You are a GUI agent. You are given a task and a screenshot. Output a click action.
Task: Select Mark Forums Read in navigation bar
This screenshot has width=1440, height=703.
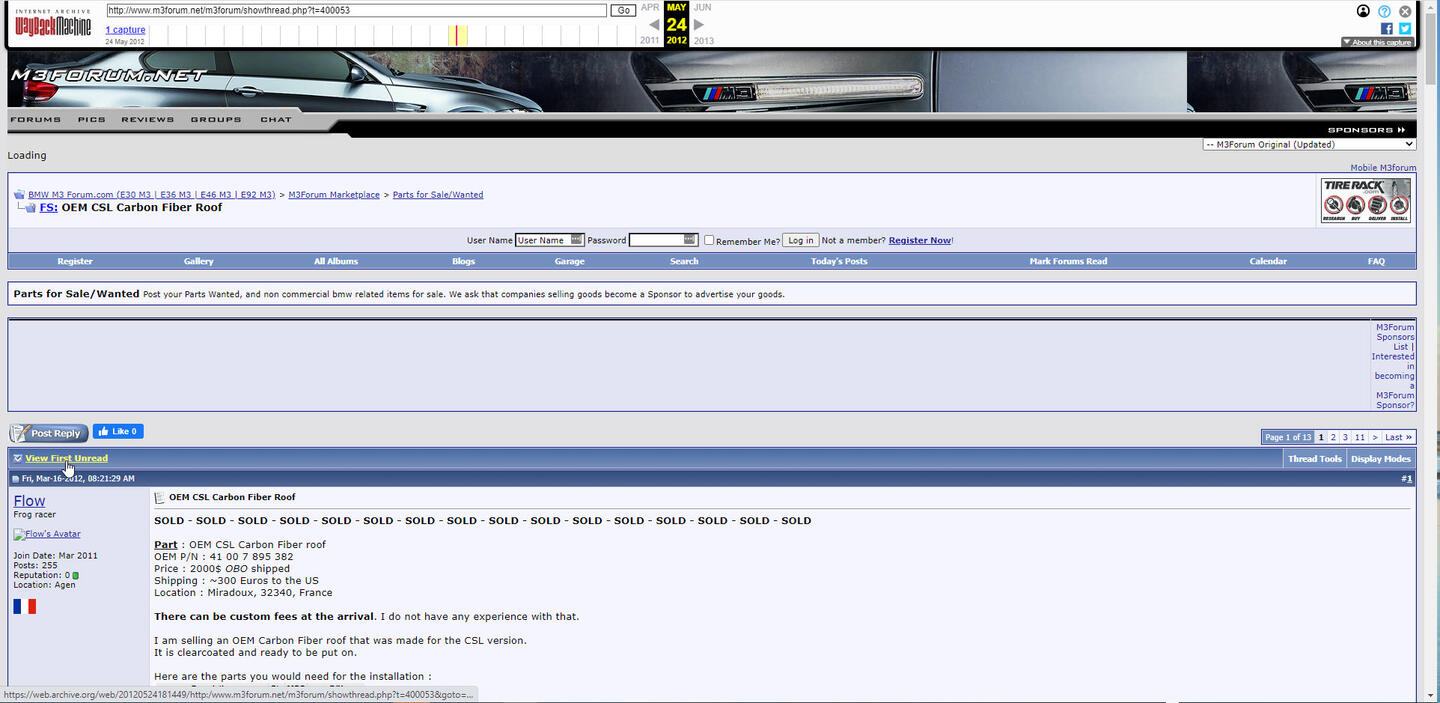(x=1068, y=261)
